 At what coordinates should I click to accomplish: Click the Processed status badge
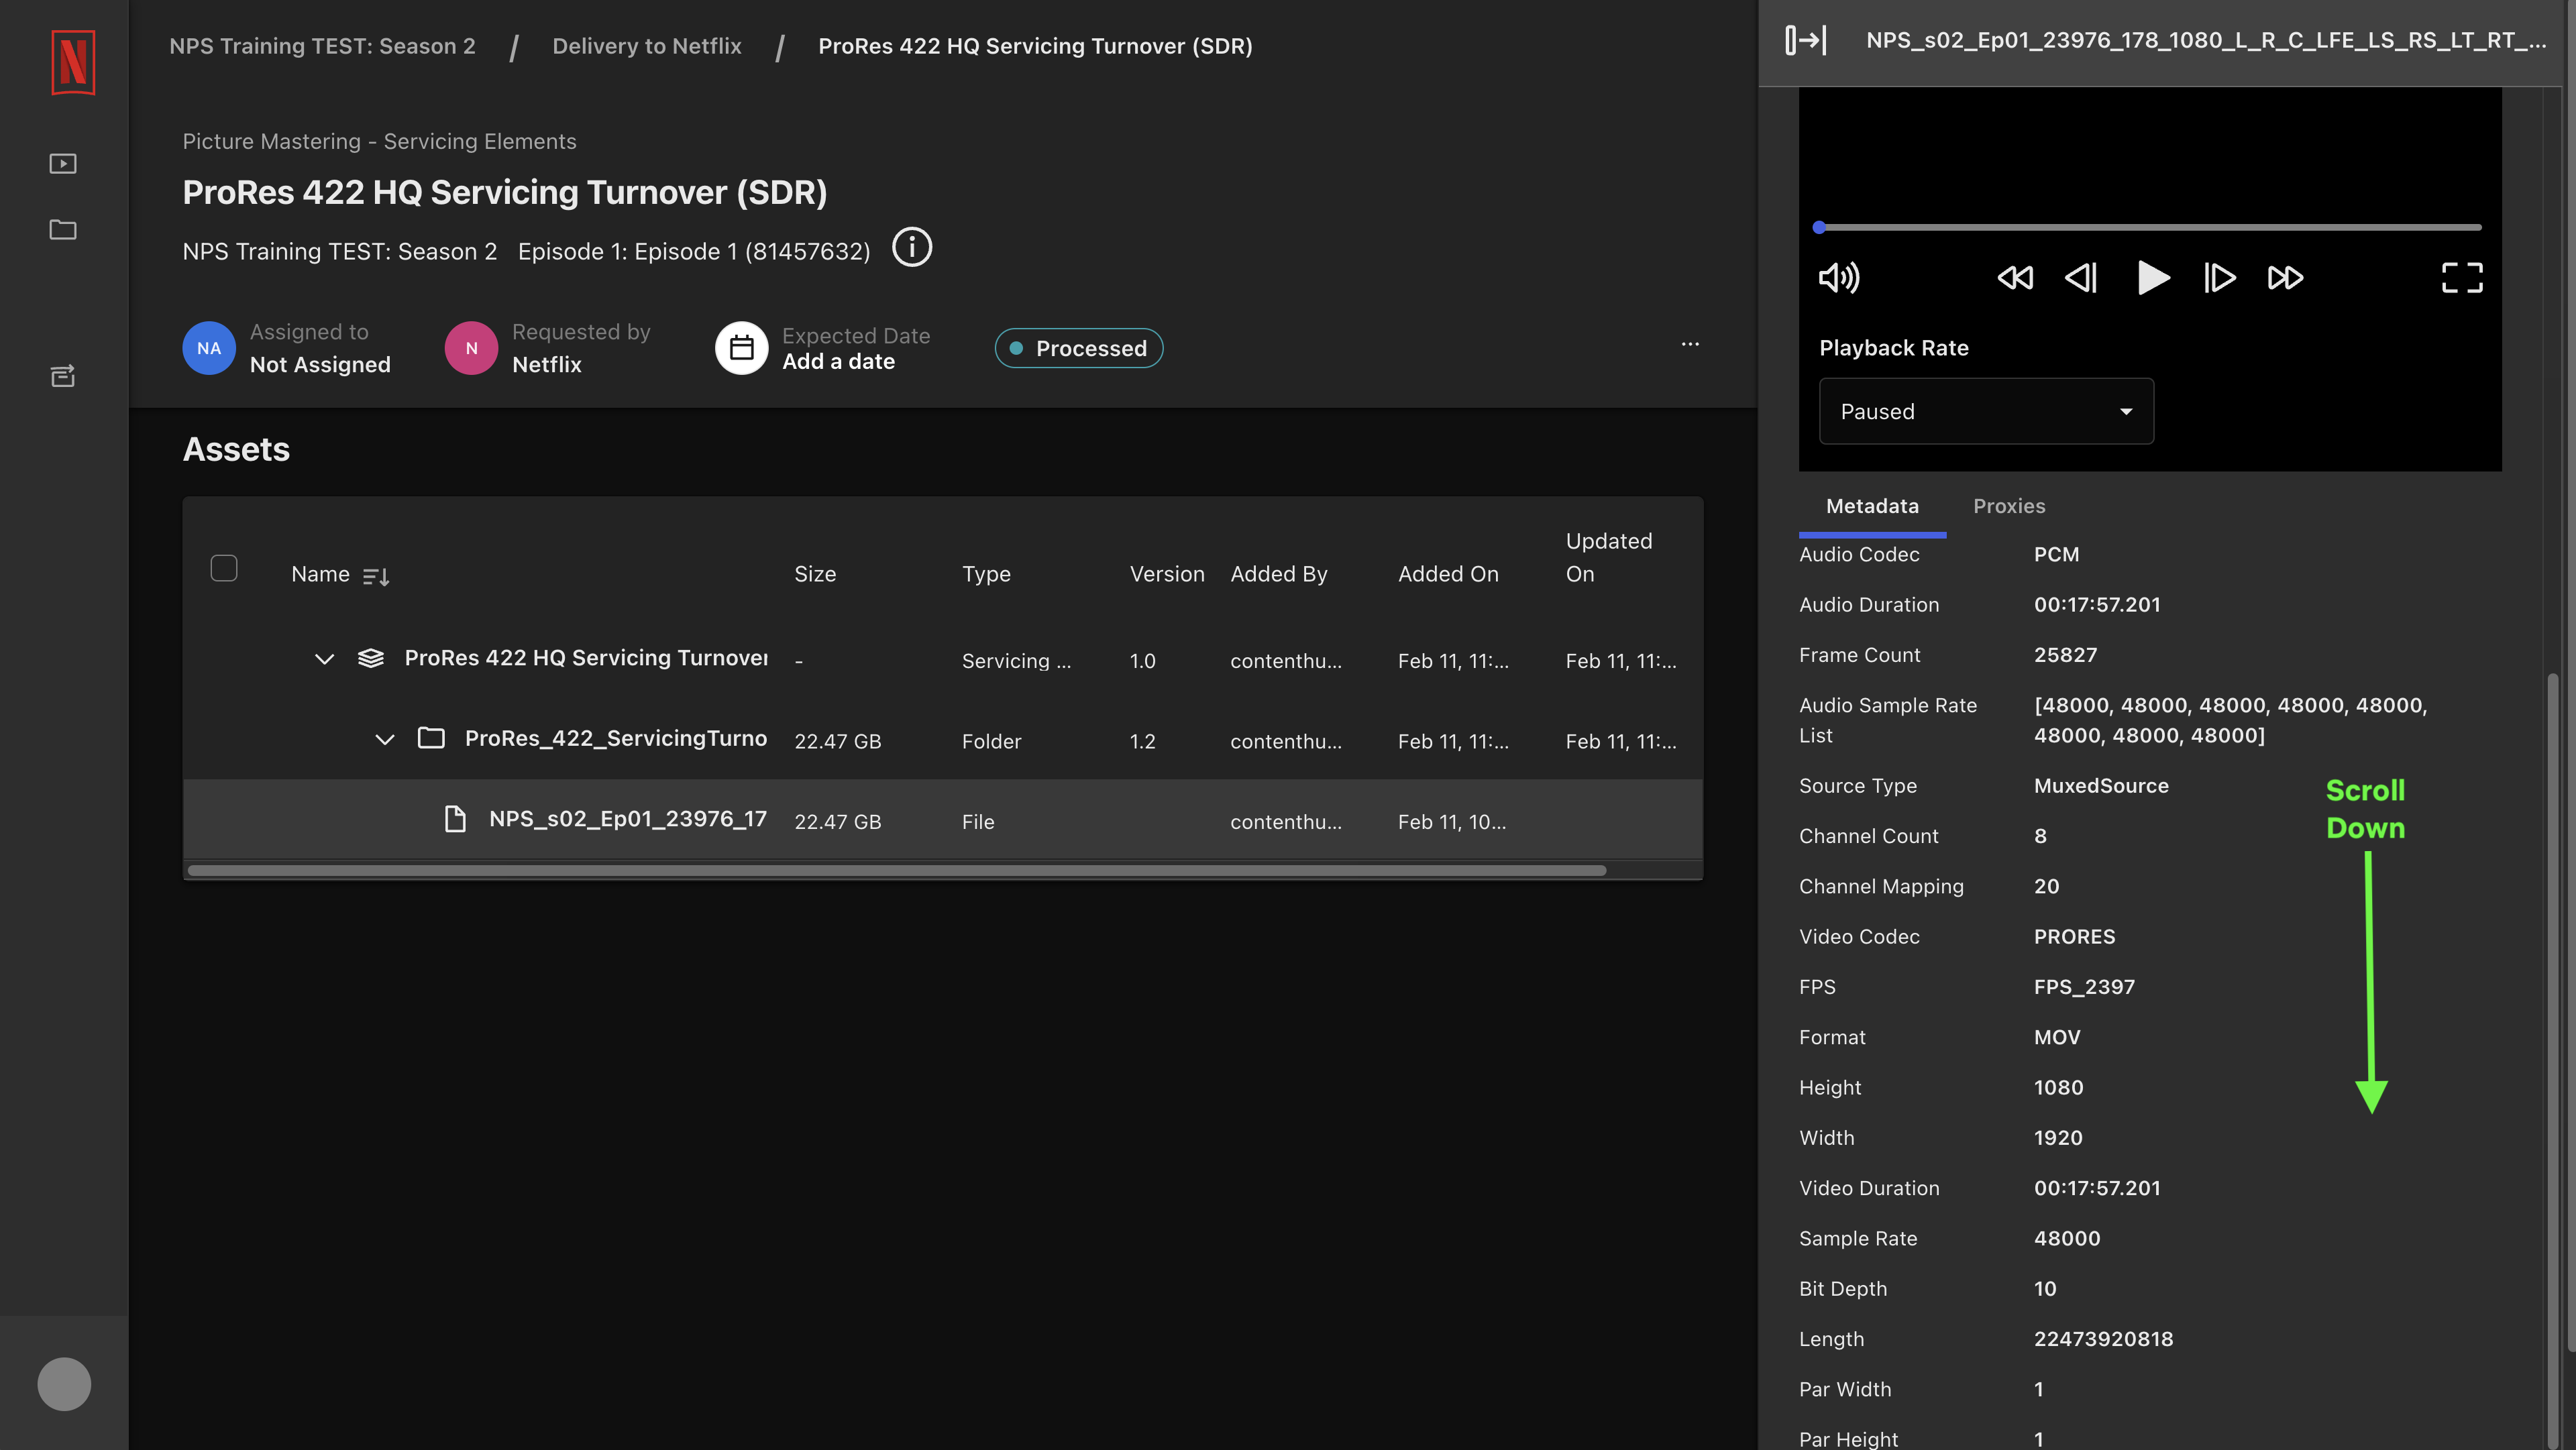[1079, 348]
